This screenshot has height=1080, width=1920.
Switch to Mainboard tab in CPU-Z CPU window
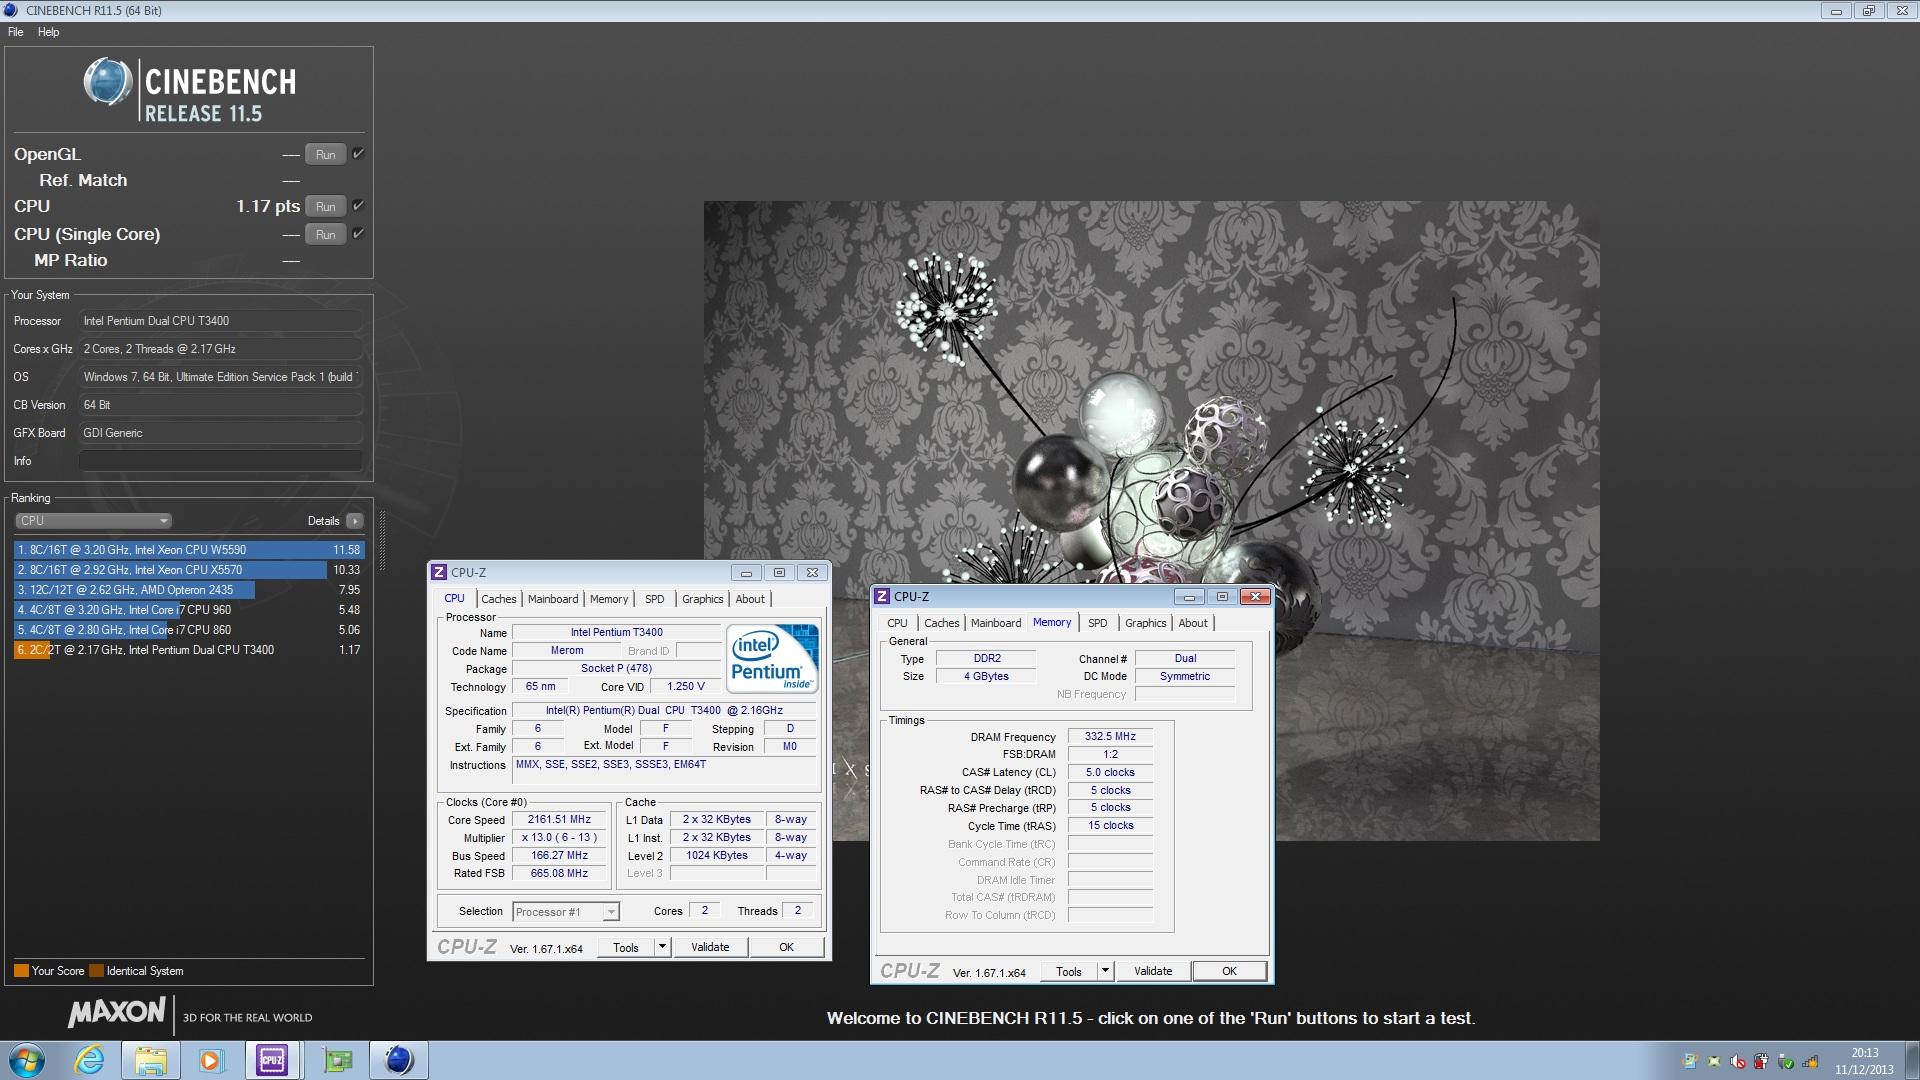(553, 599)
